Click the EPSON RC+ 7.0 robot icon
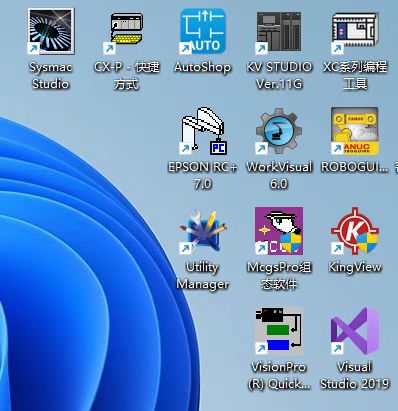Screen dimensions: 398x411 coord(203,131)
